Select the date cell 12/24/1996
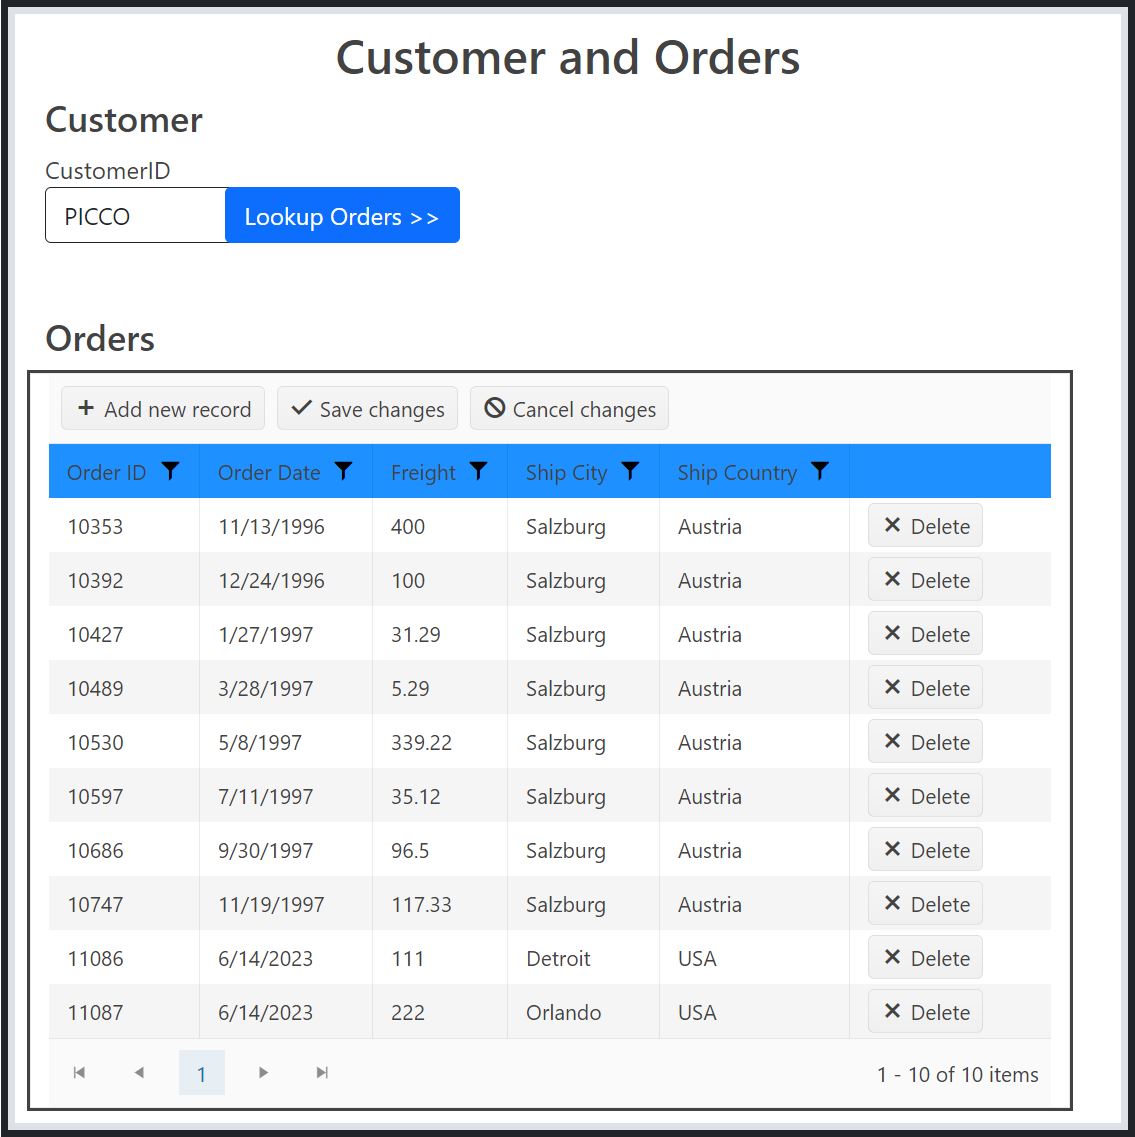The height and width of the screenshot is (1137, 1135). 286,579
